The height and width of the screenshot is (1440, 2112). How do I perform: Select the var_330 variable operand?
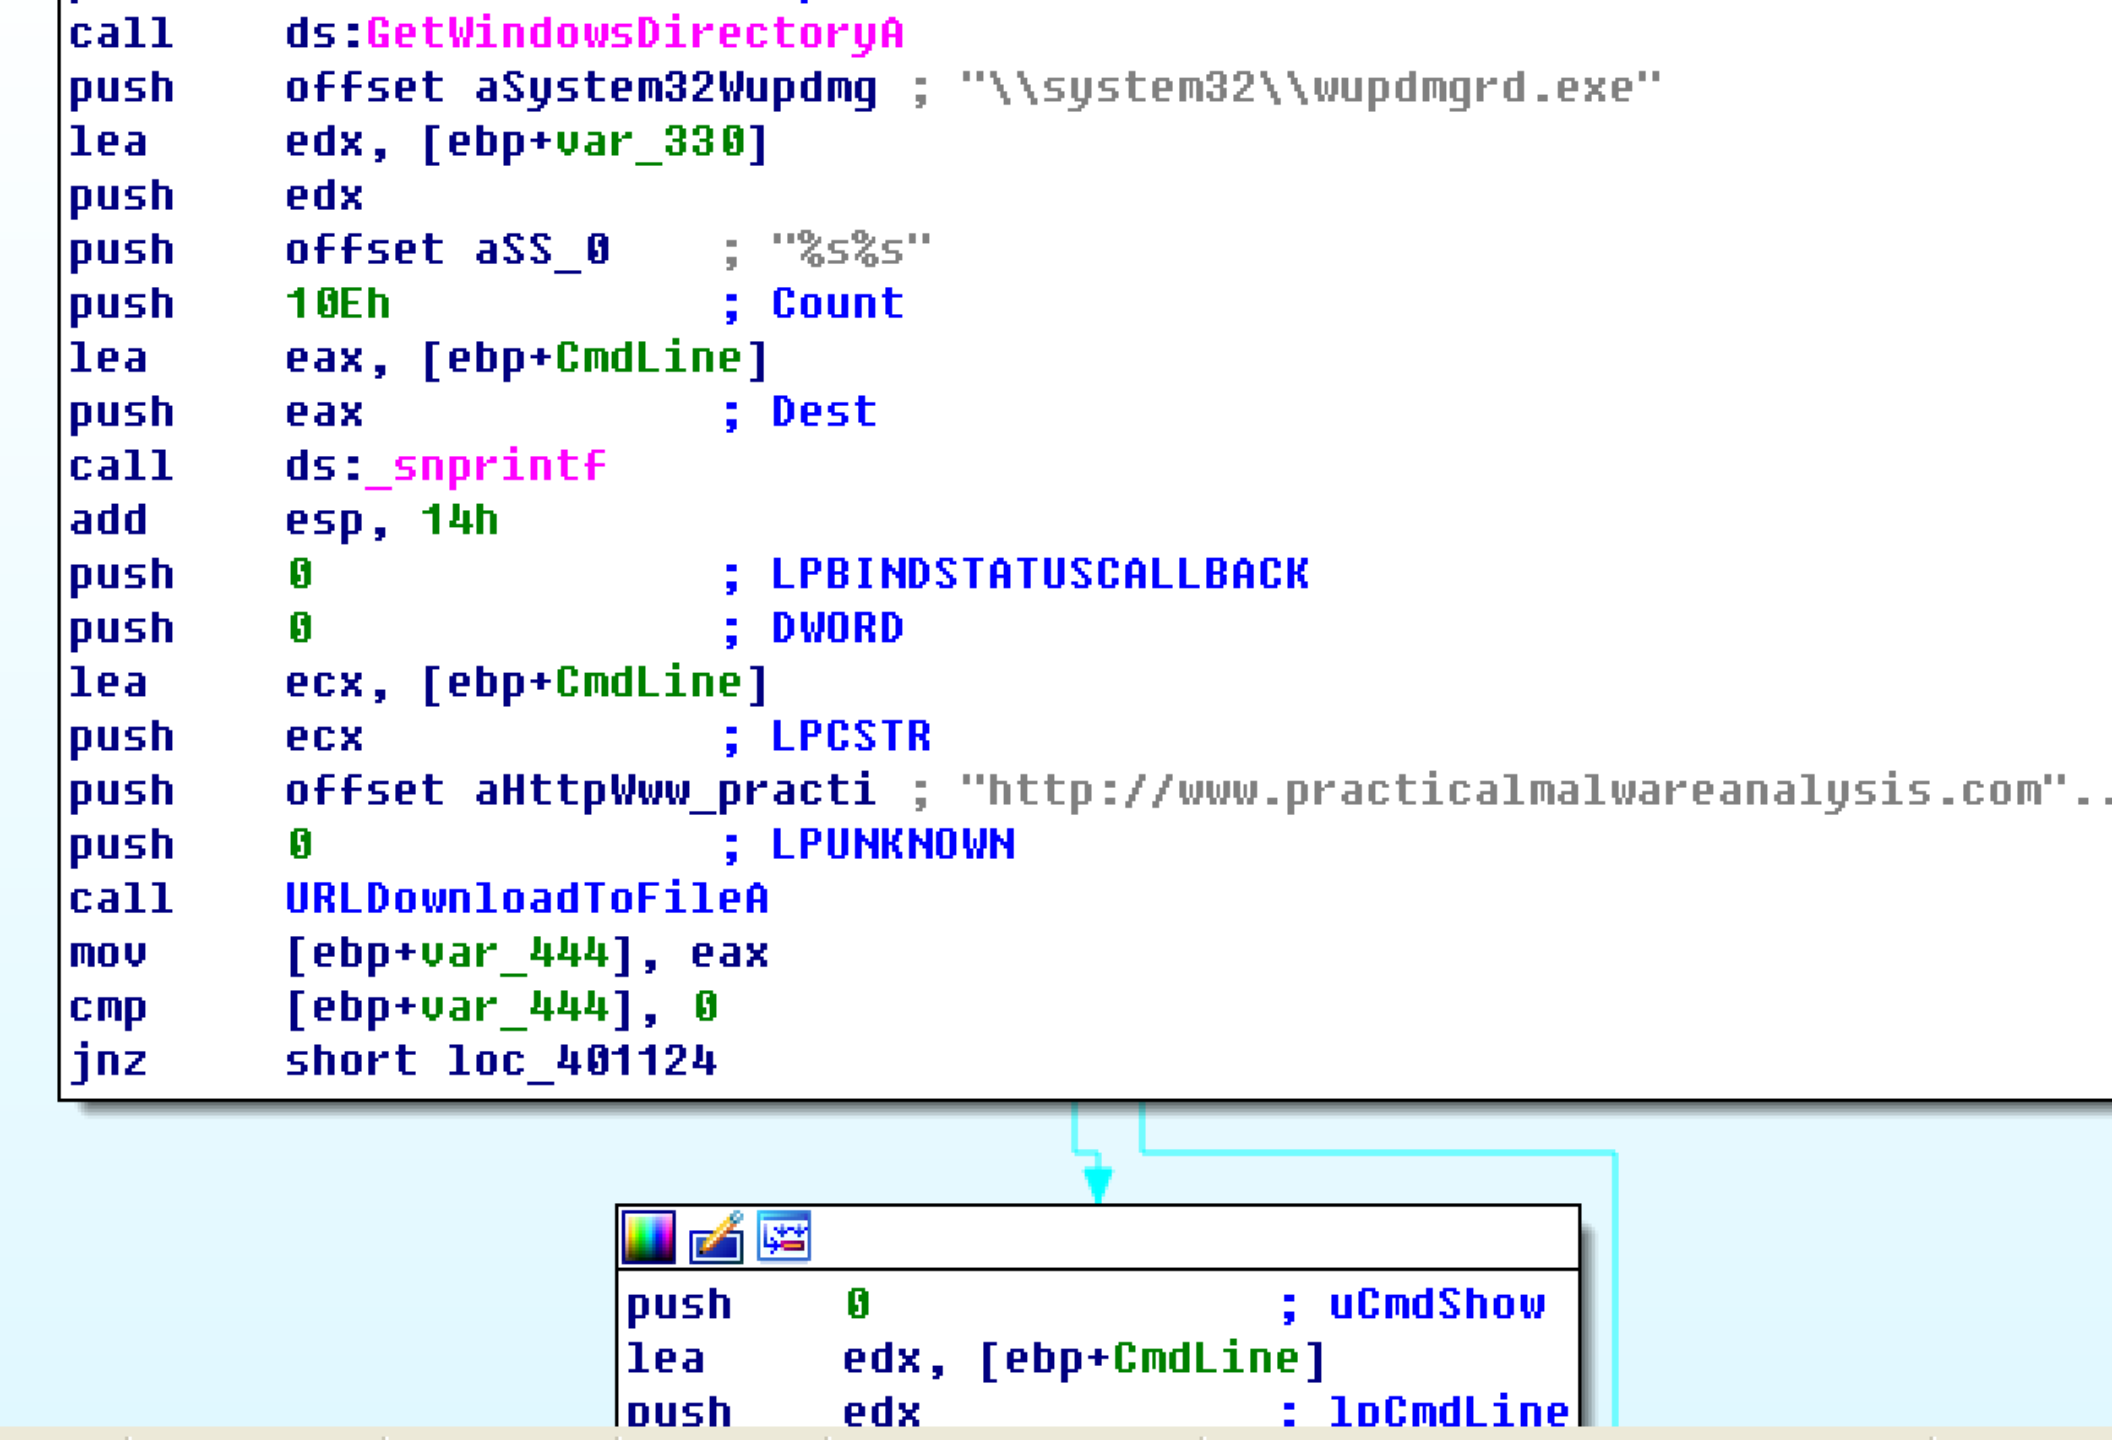click(x=650, y=142)
